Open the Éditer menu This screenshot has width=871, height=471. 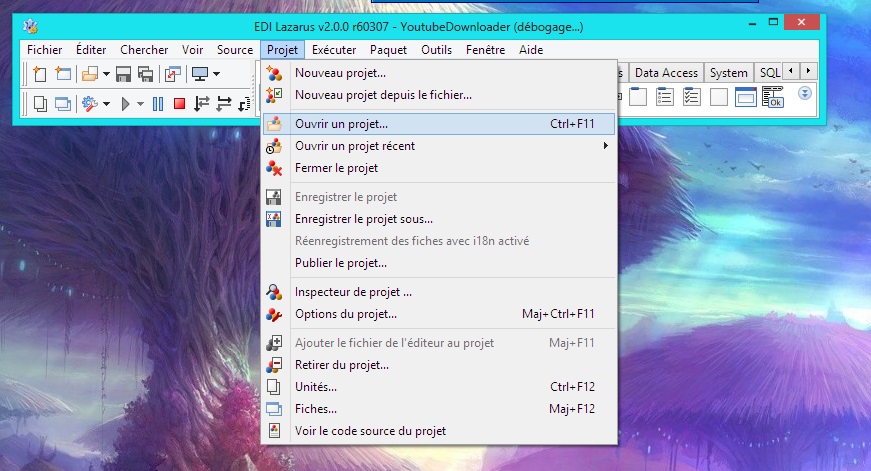[91, 50]
